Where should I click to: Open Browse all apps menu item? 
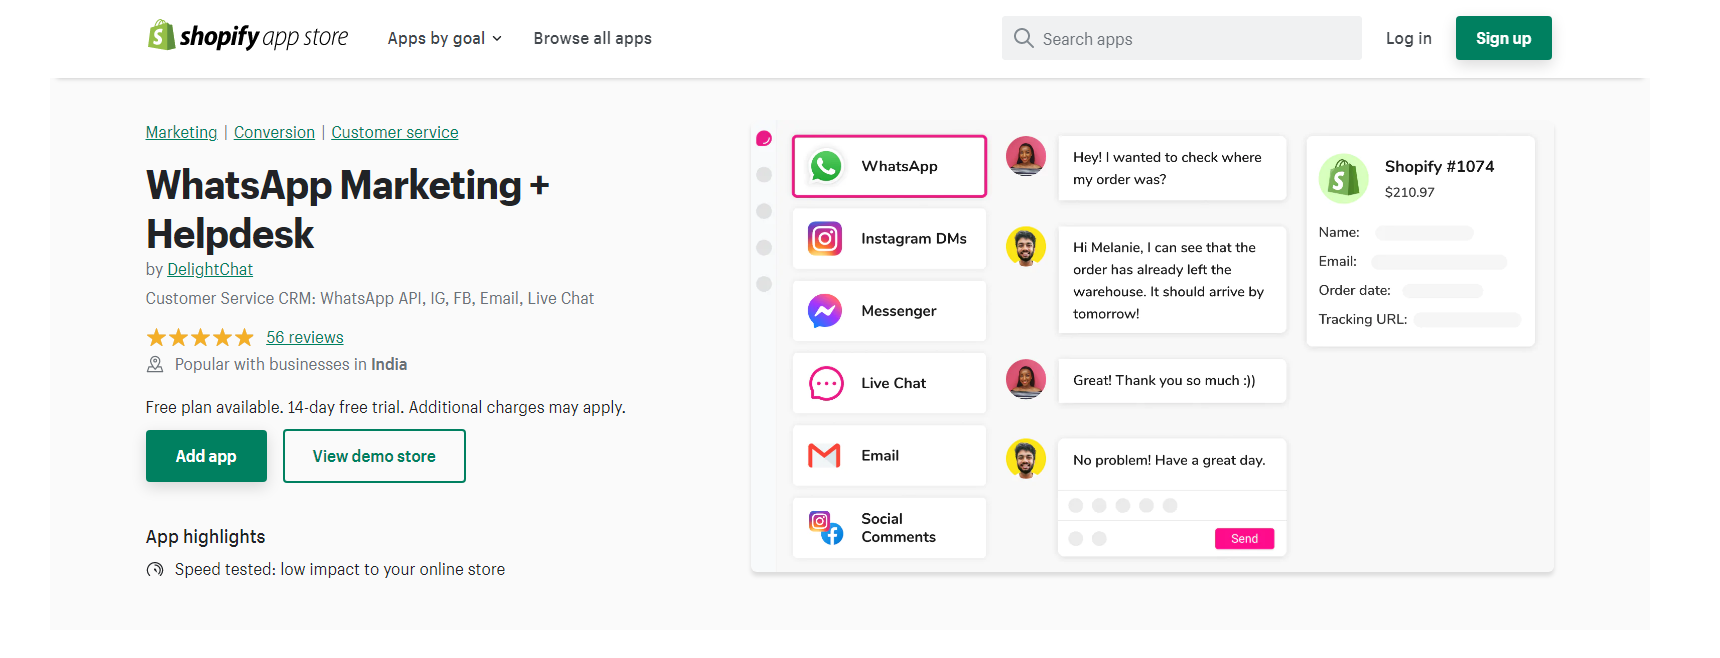click(592, 38)
